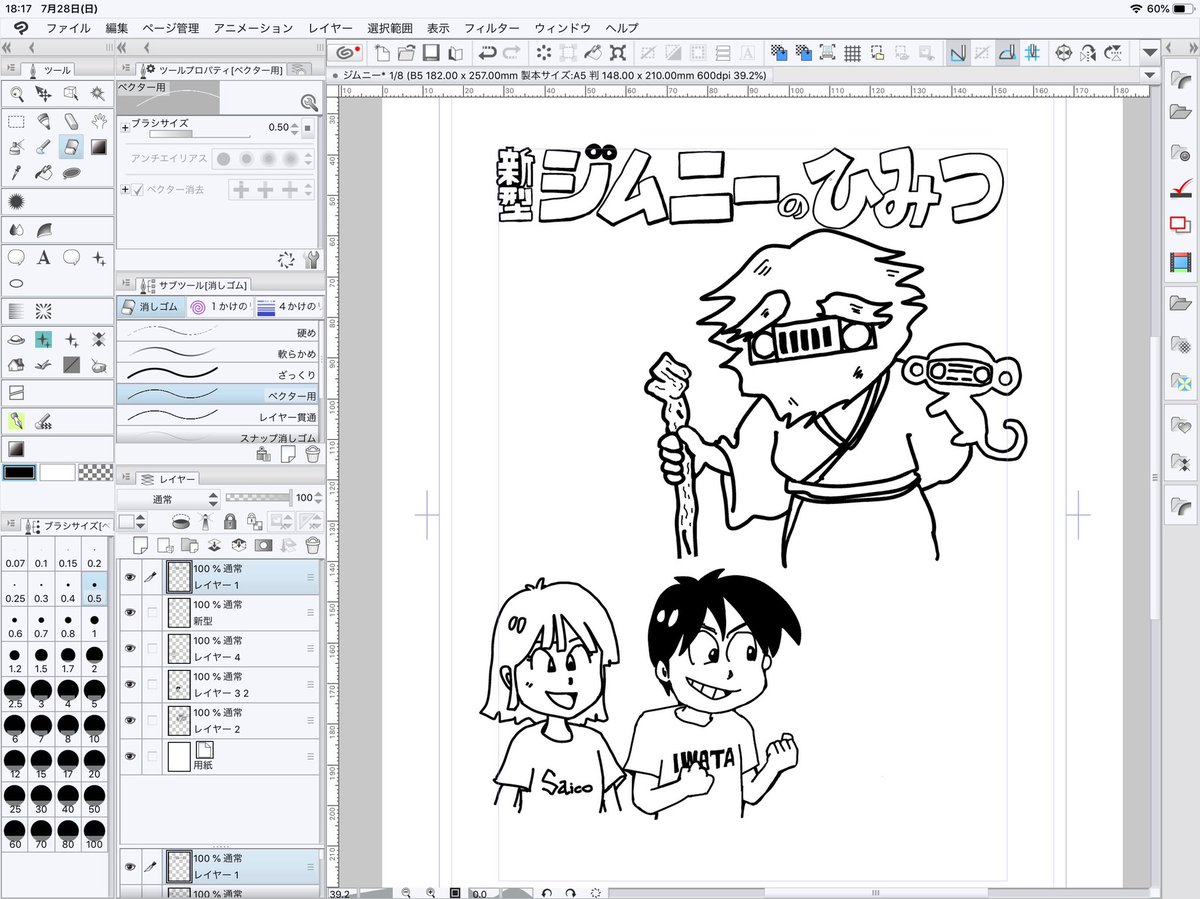
Task: Open the ファイル menu
Action: coord(68,28)
